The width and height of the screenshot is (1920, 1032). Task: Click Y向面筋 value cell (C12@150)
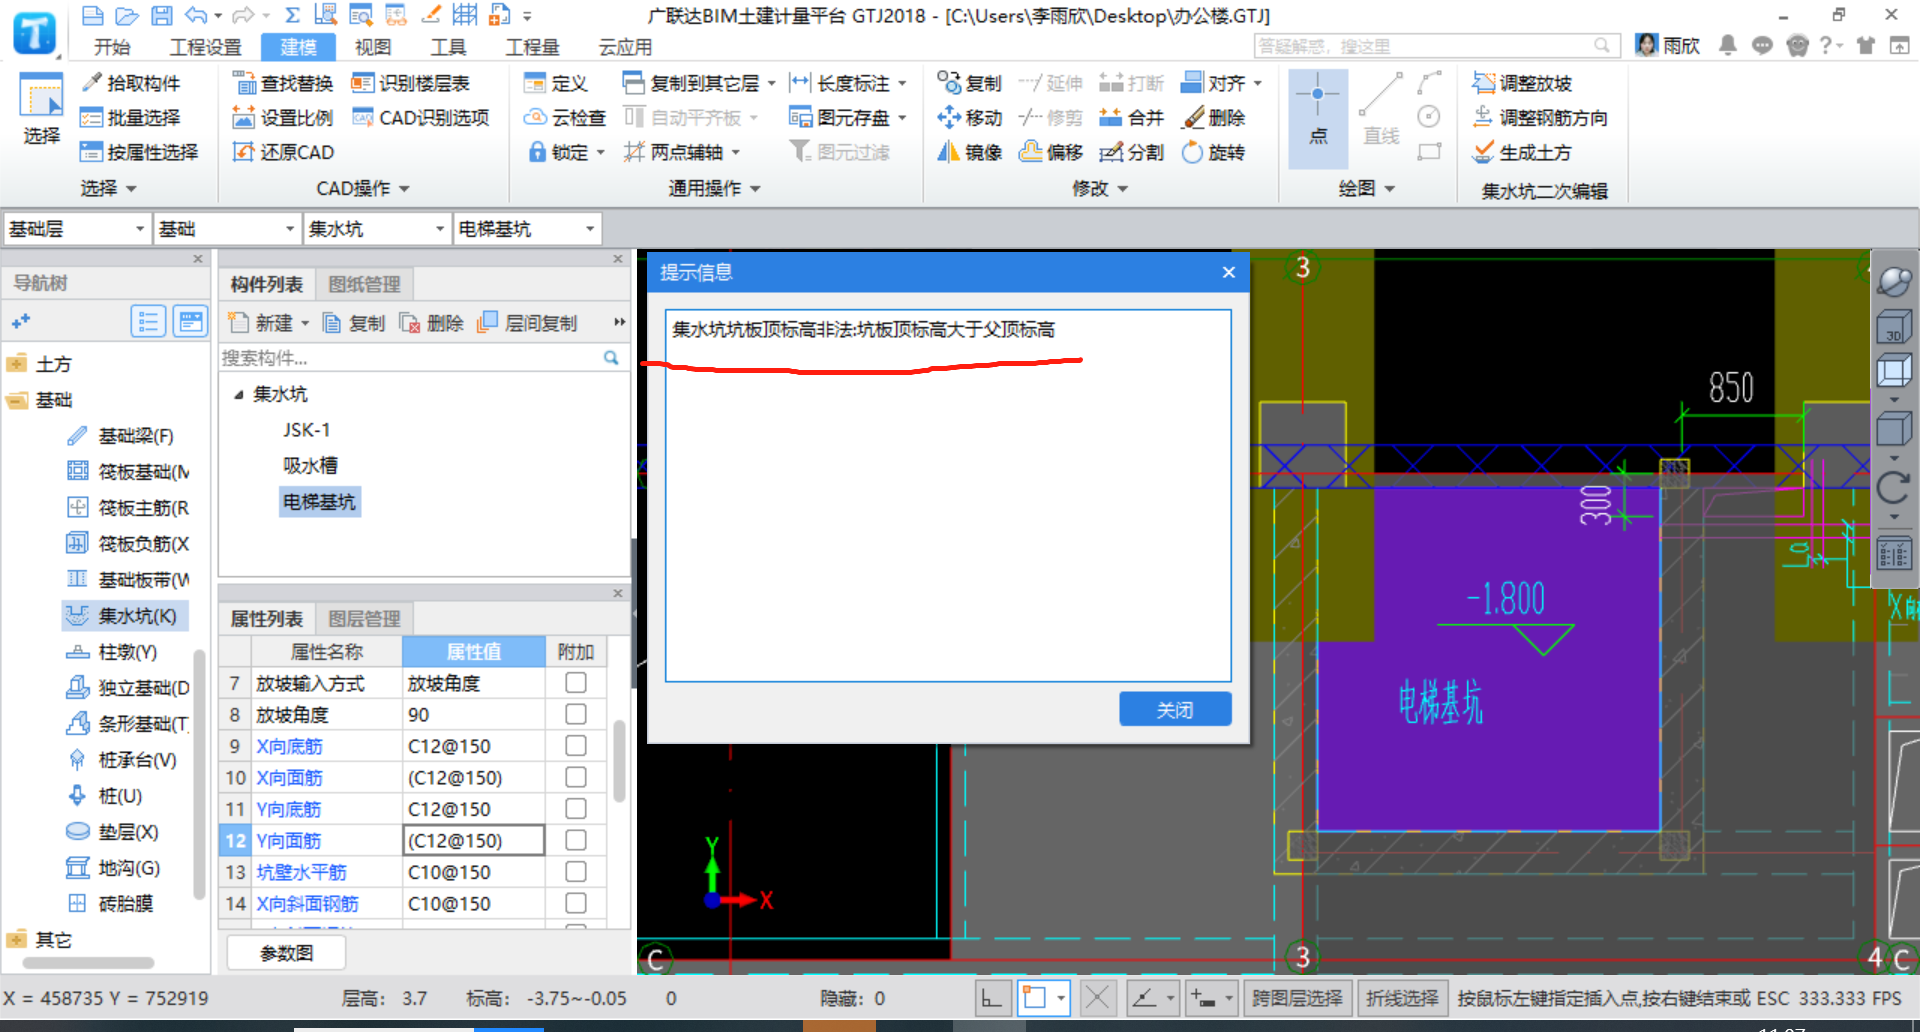coord(474,840)
